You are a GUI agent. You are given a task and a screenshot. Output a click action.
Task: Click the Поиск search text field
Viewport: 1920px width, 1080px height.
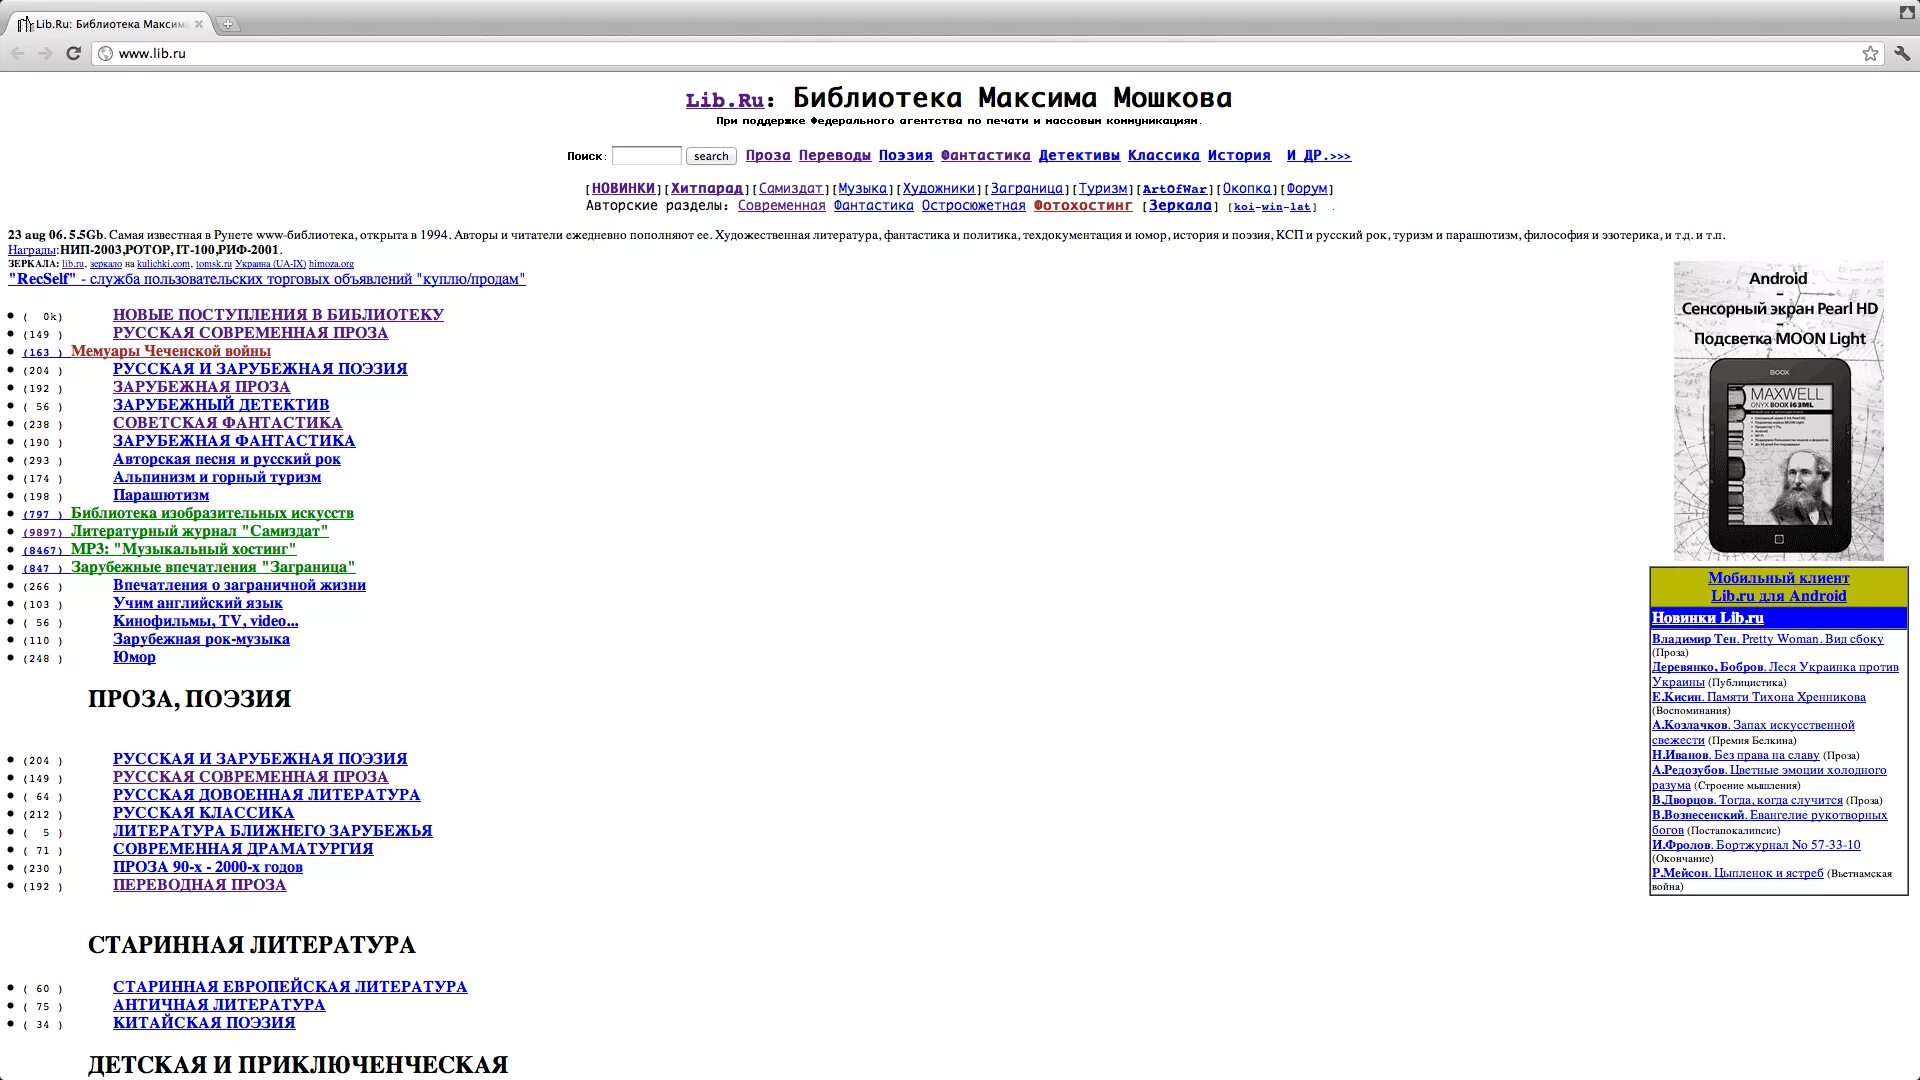646,156
